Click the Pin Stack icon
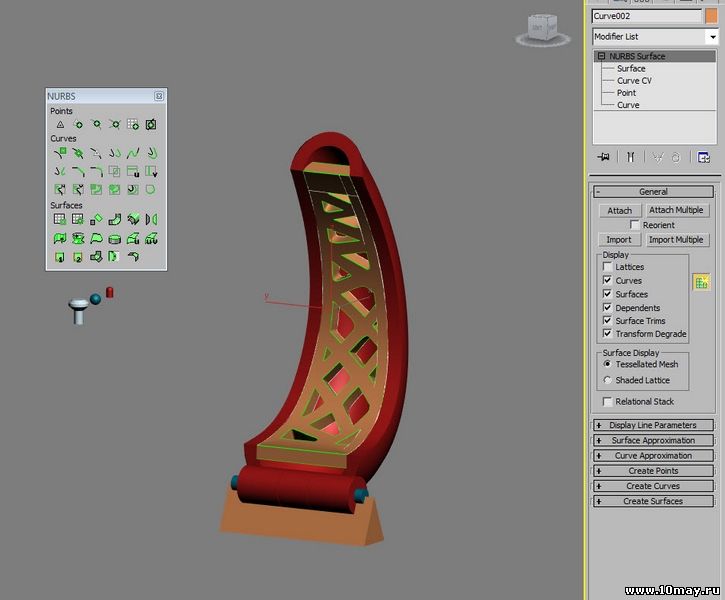 603,157
